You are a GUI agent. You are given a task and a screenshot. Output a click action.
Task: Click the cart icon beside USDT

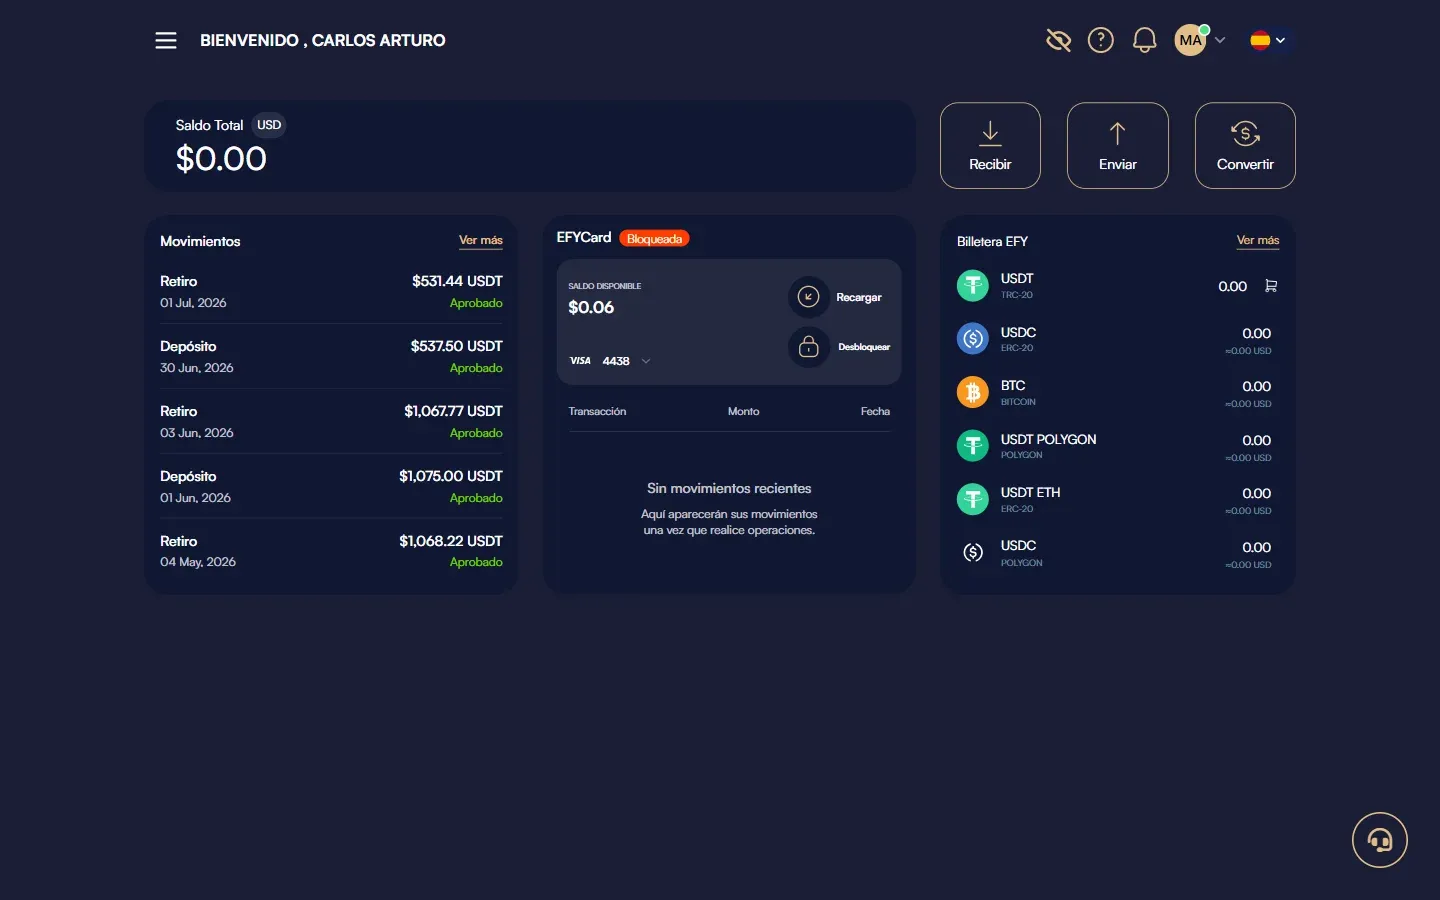[x=1271, y=286]
